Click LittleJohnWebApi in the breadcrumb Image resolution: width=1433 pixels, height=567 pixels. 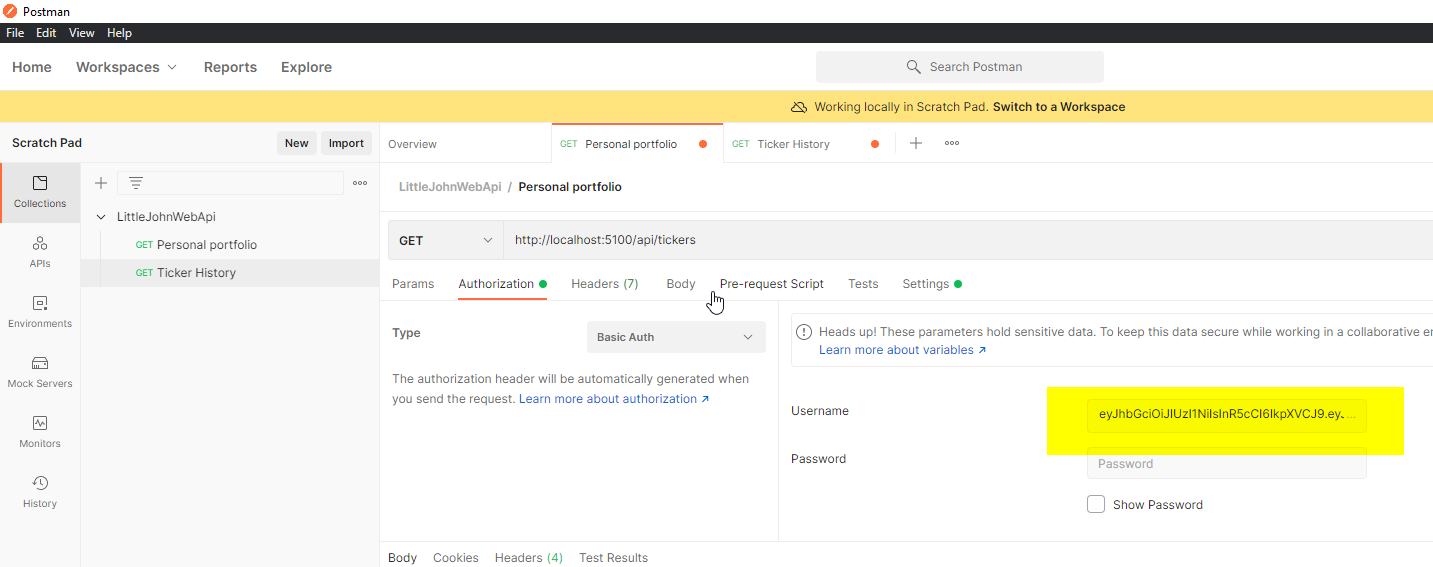(450, 187)
